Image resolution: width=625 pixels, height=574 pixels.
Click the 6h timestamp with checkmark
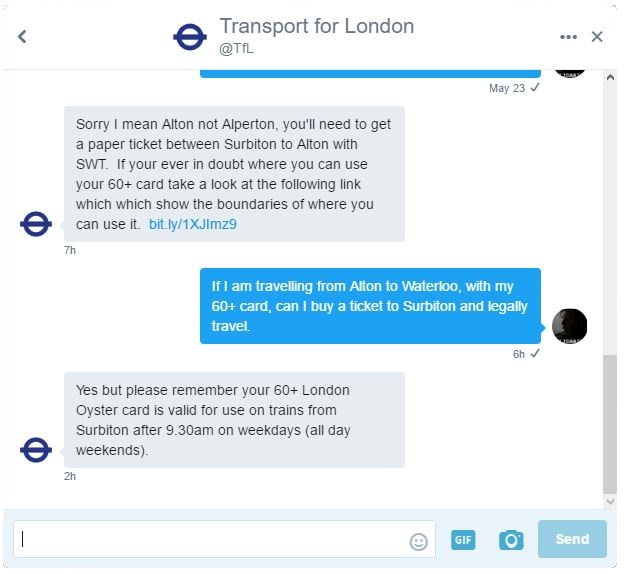coord(526,354)
